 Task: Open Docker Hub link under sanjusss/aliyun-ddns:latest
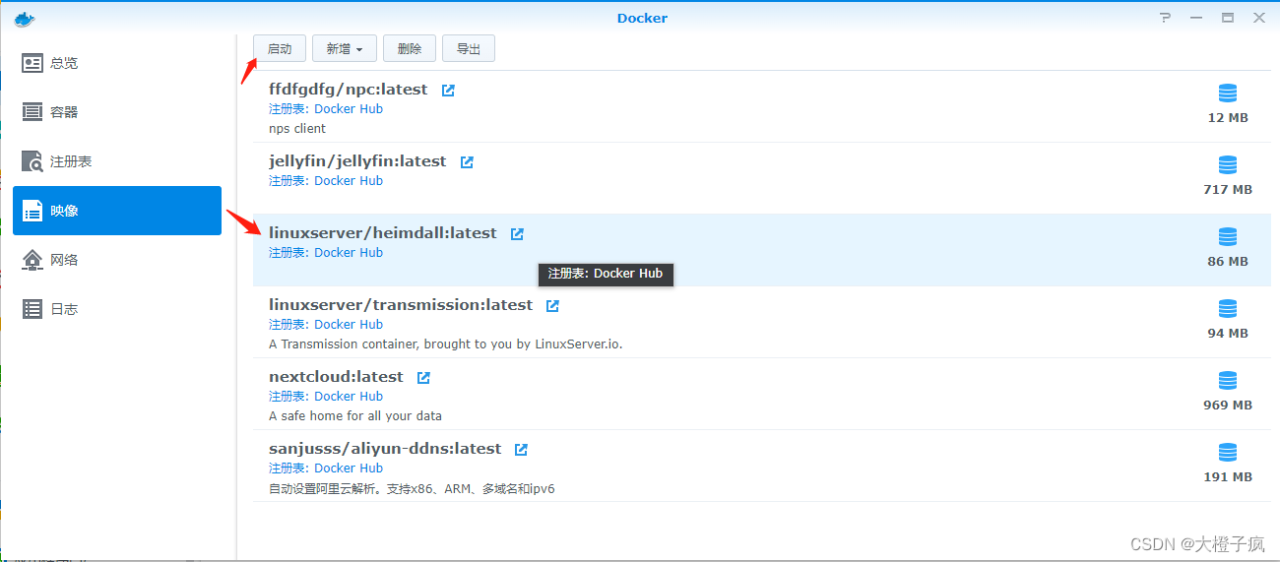click(348, 469)
